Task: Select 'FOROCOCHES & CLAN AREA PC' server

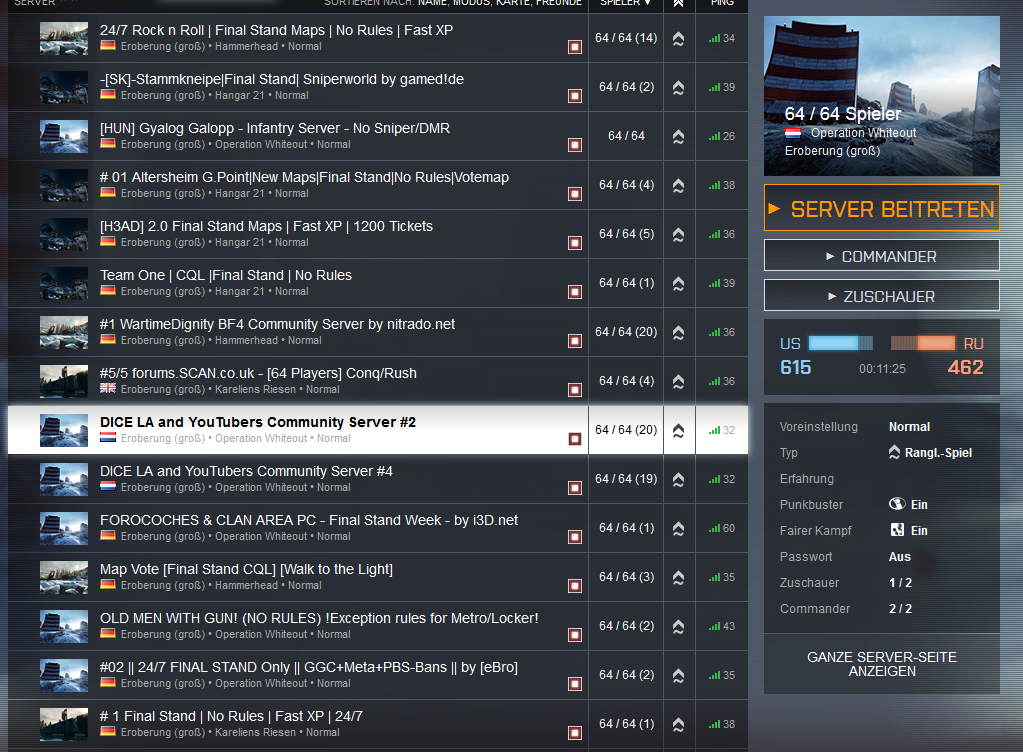Action: point(378,528)
